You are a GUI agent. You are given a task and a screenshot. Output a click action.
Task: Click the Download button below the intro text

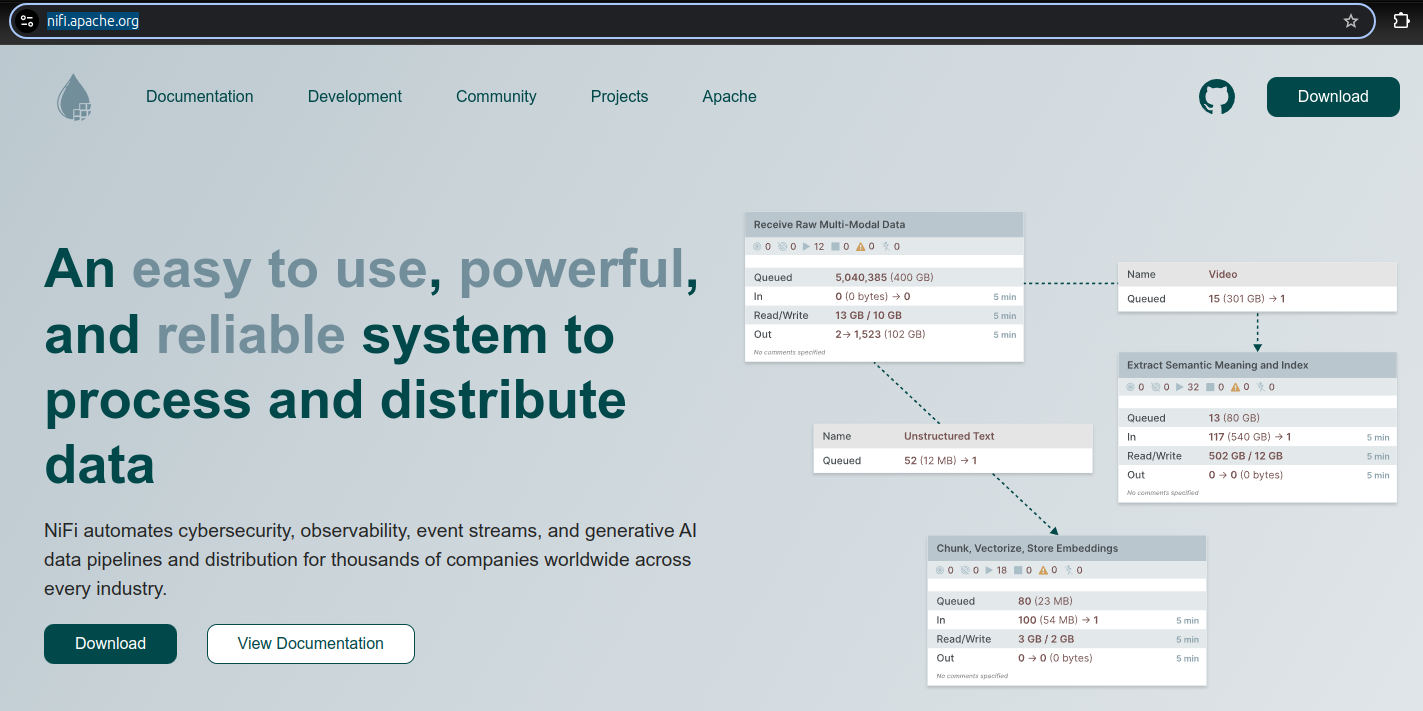pos(110,644)
